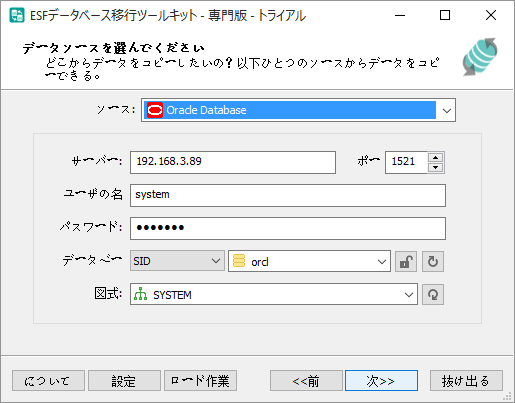The image size is (515, 403).
Task: Click the ESF app icon in title bar
Action: click(x=17, y=15)
